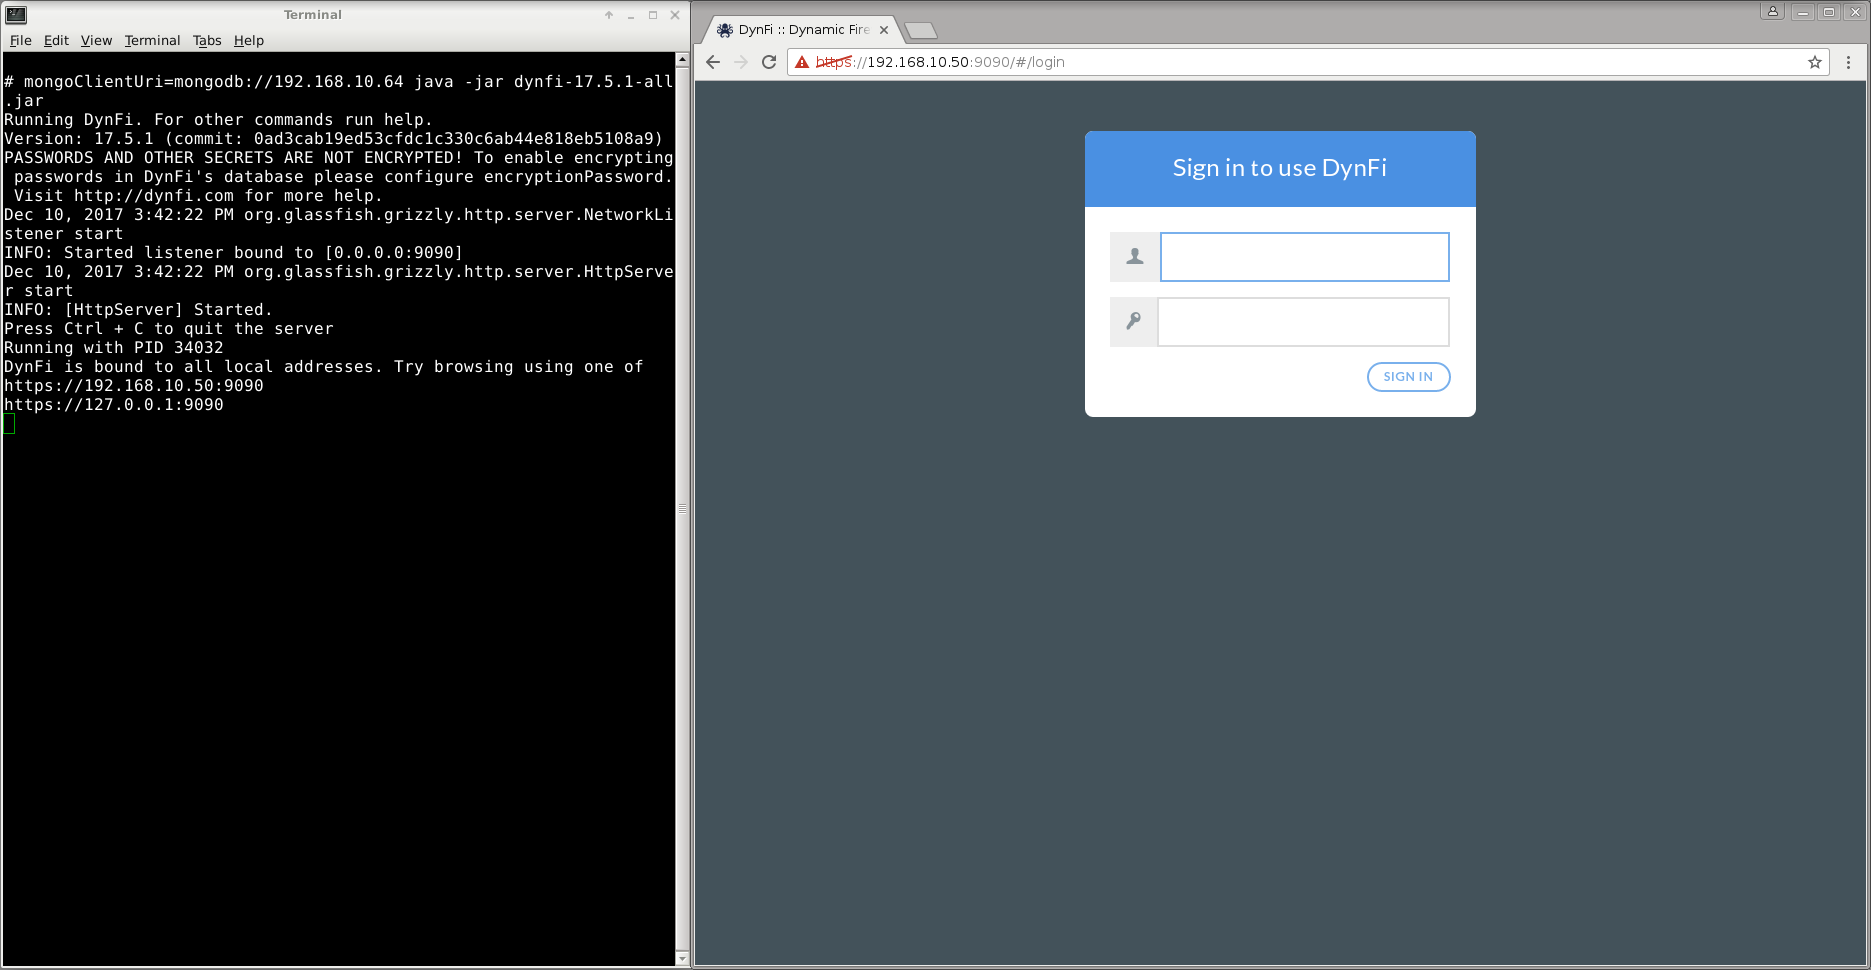Screen dimensions: 1871x970
Task: Click the Terminal window icon in title bar
Action: 16,15
